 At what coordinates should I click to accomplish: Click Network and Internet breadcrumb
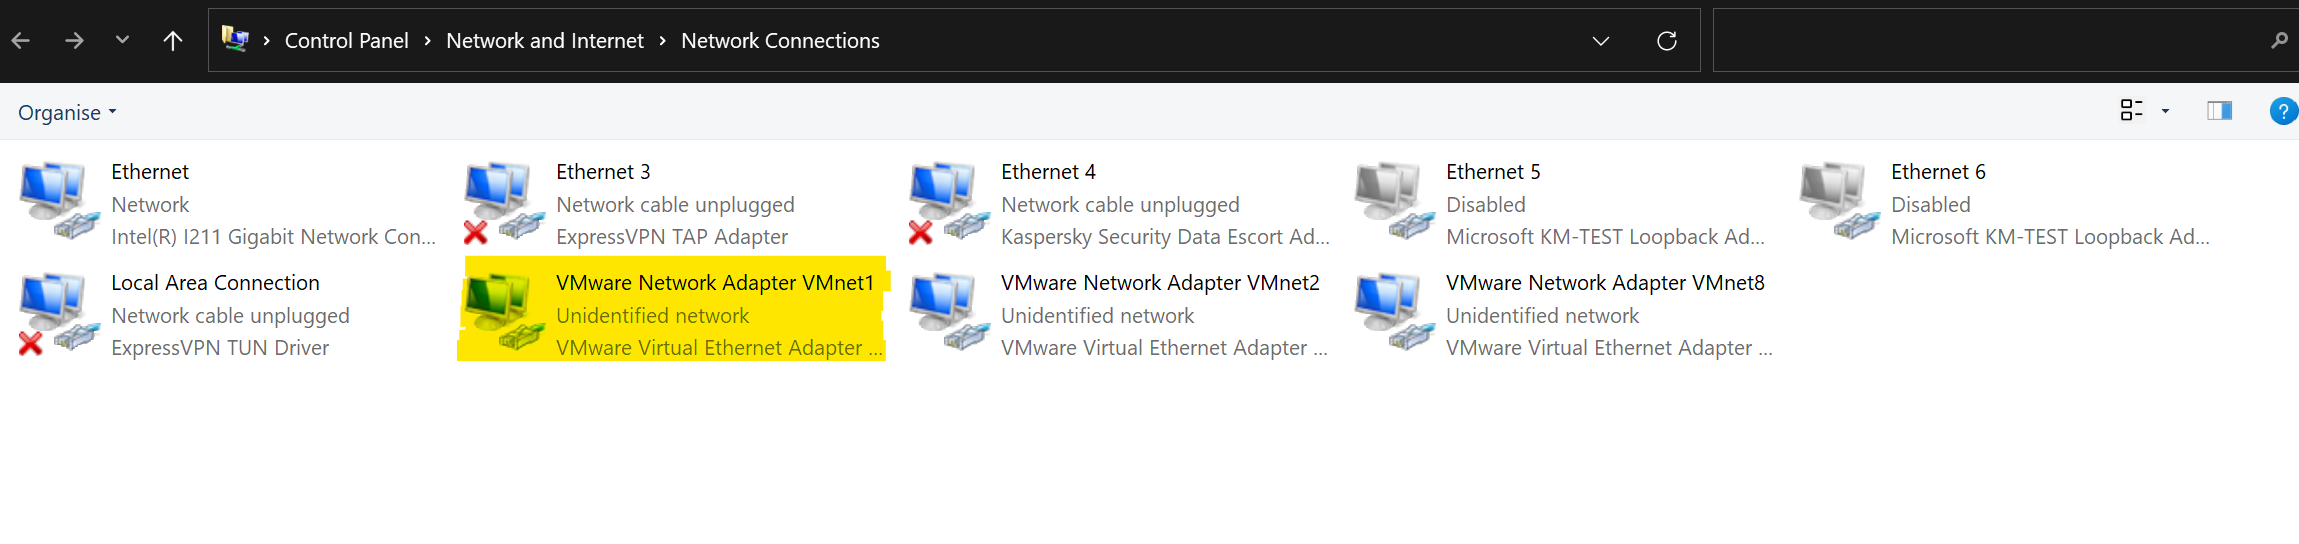tap(544, 41)
